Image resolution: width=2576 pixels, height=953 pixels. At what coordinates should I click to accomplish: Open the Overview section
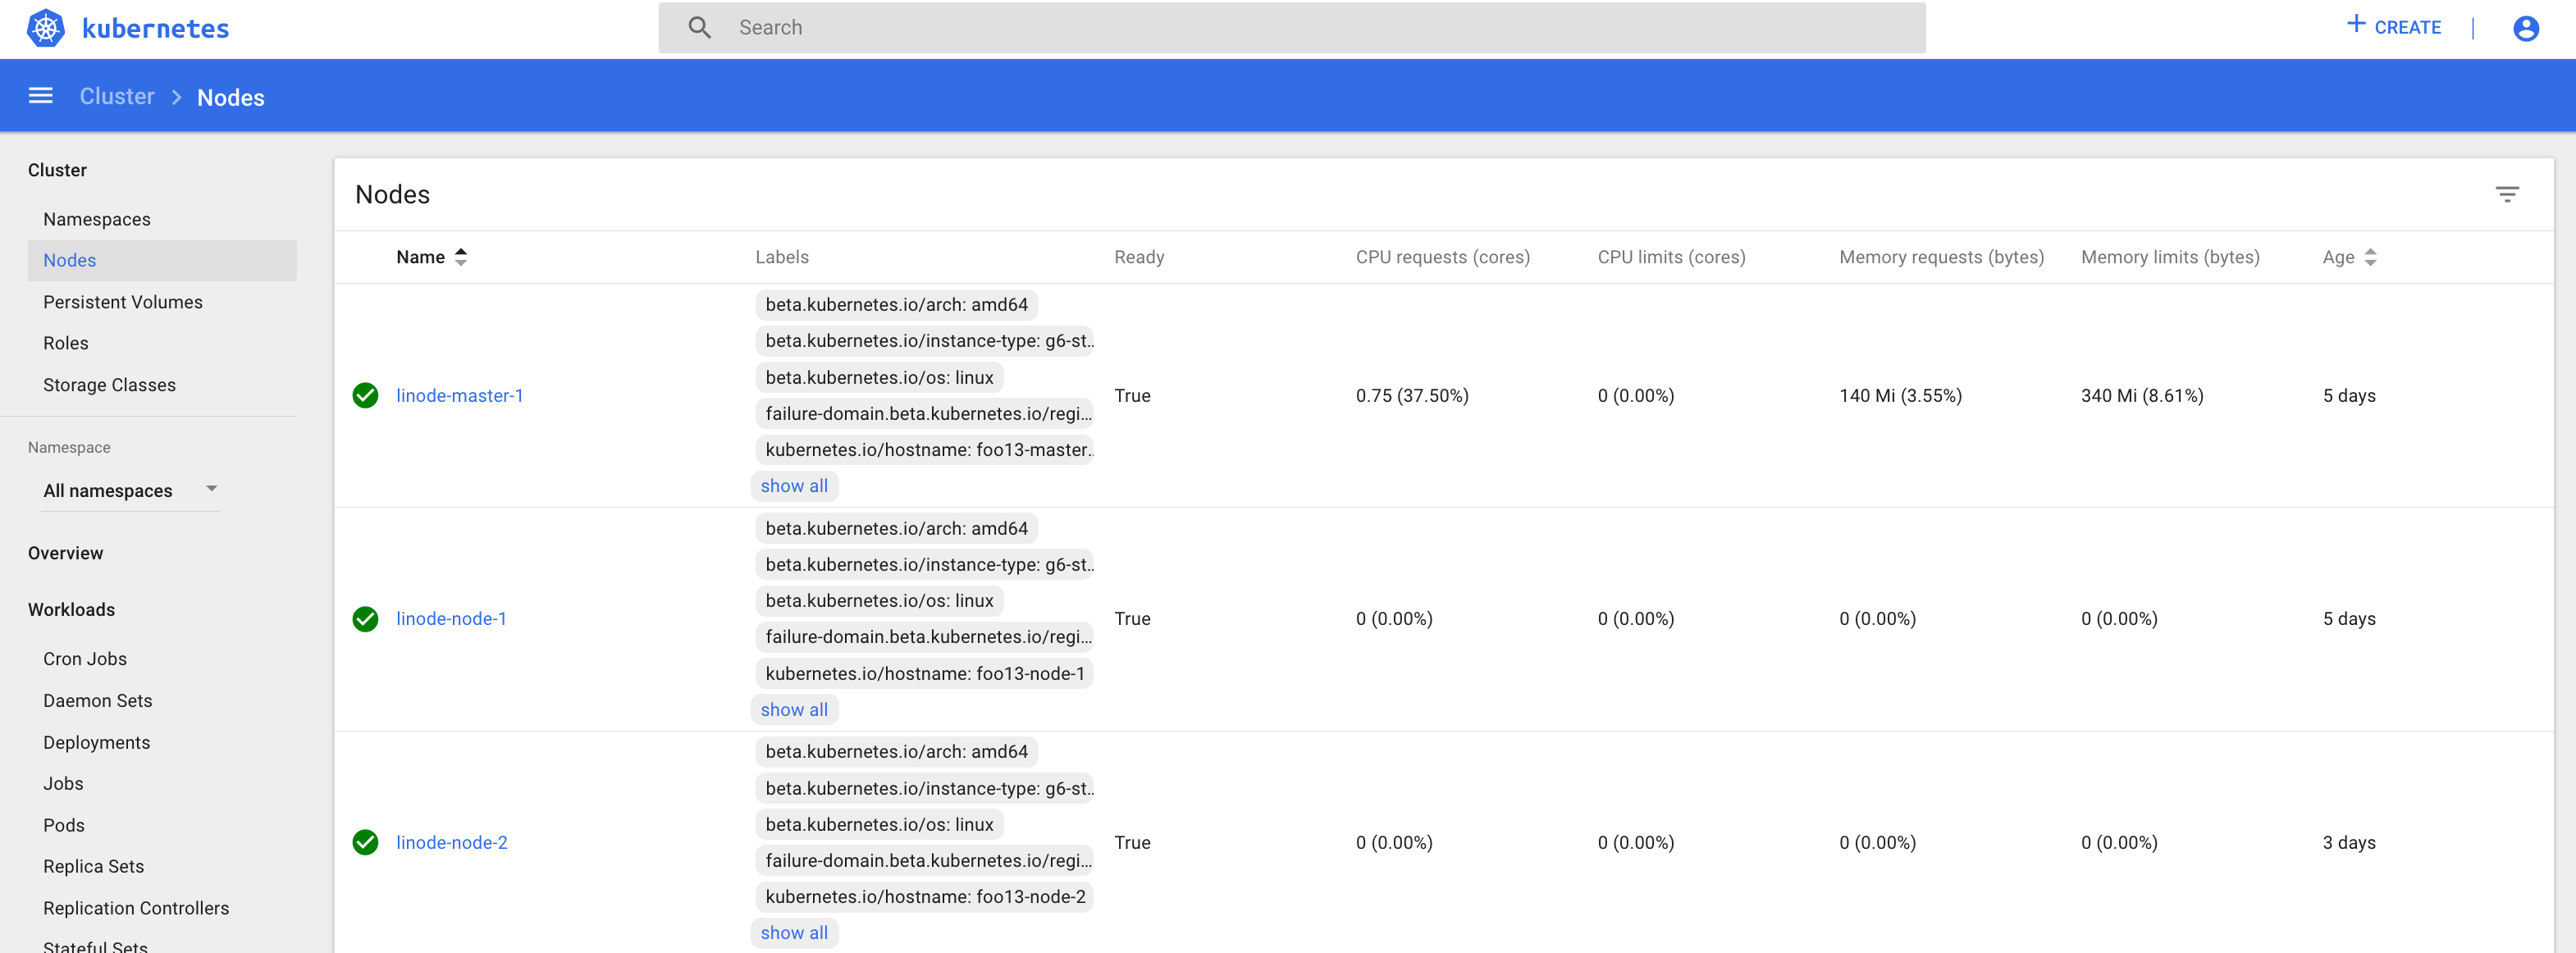[66, 553]
